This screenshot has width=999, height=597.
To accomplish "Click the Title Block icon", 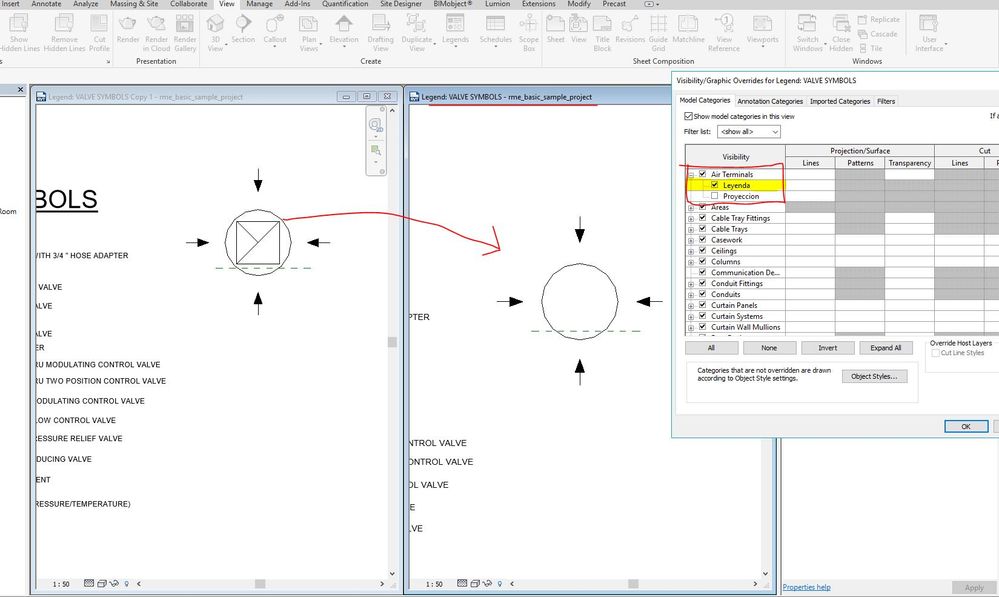I will (x=602, y=24).
